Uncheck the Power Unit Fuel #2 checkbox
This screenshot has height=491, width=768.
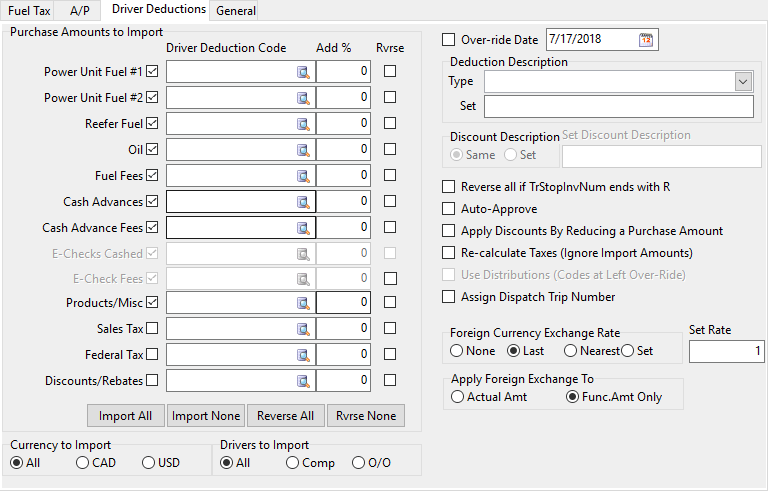[x=153, y=98]
